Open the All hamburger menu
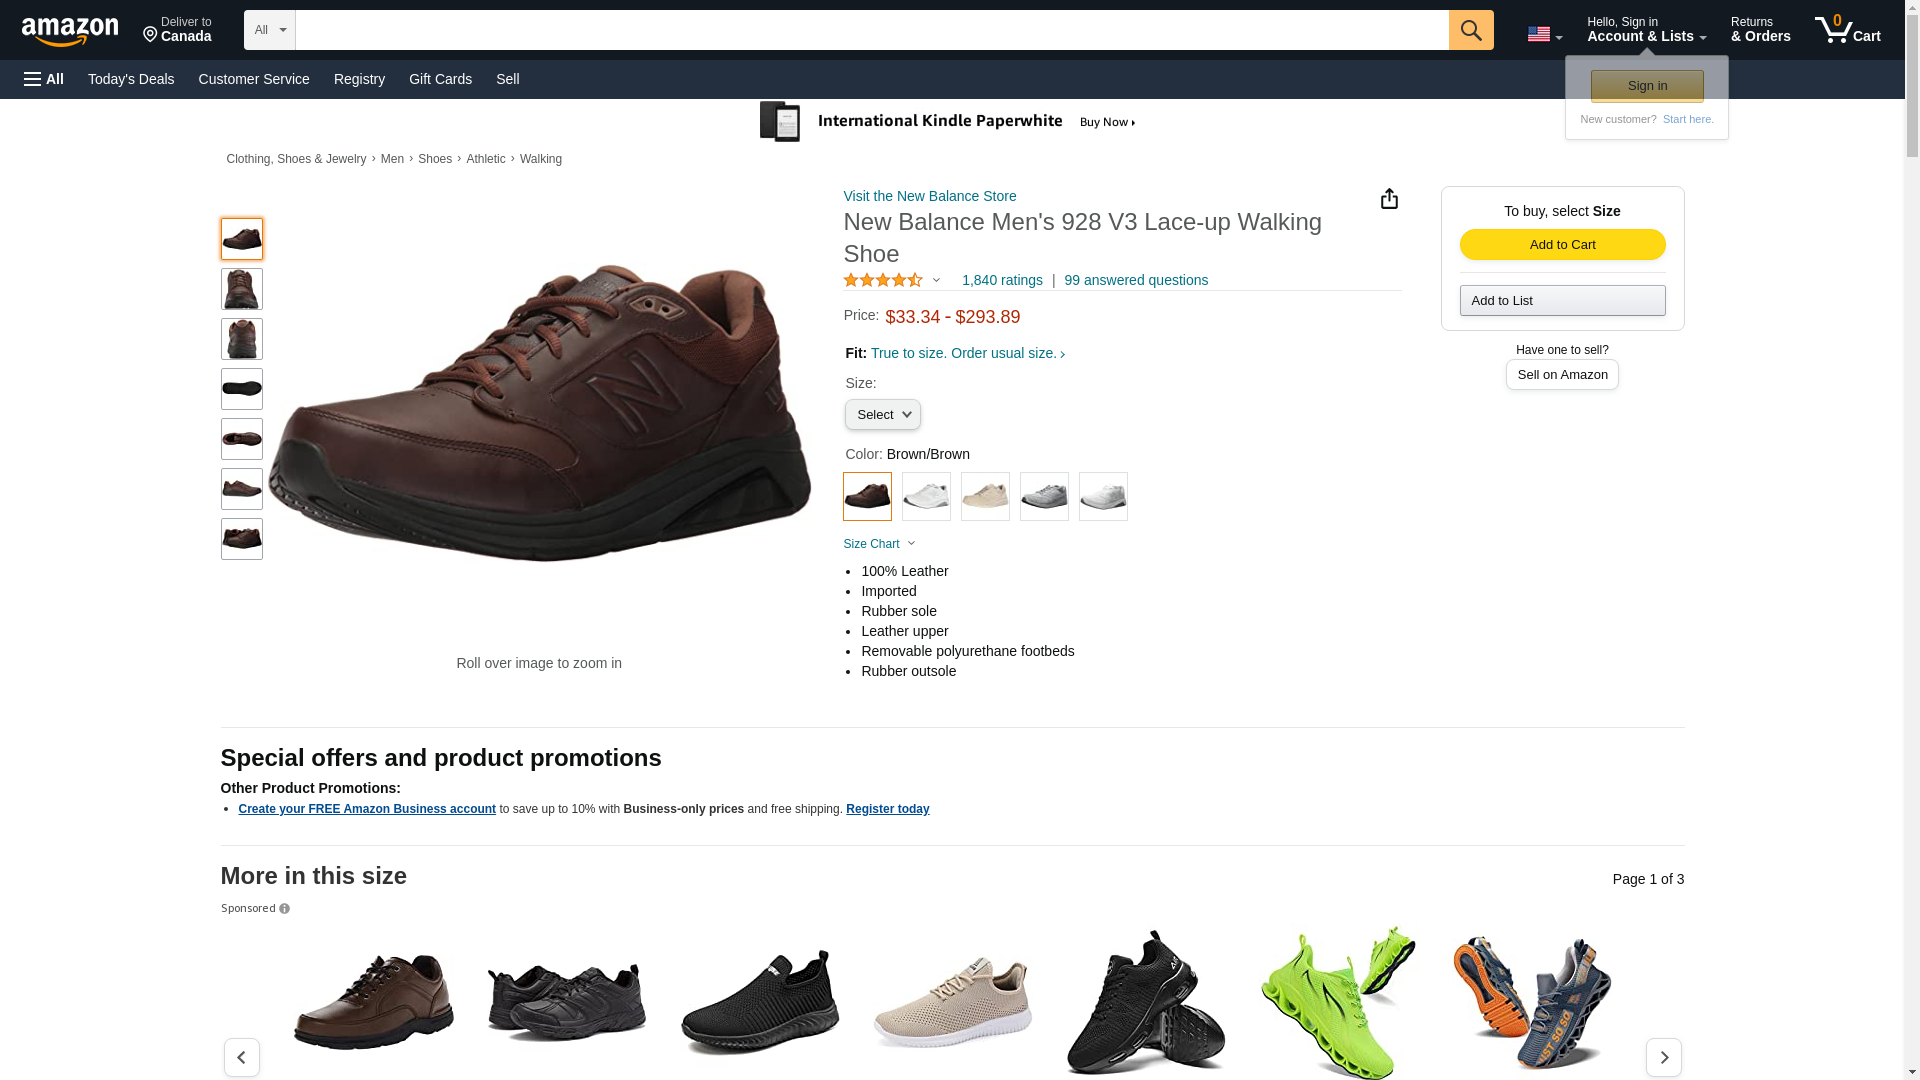 pos(44,79)
